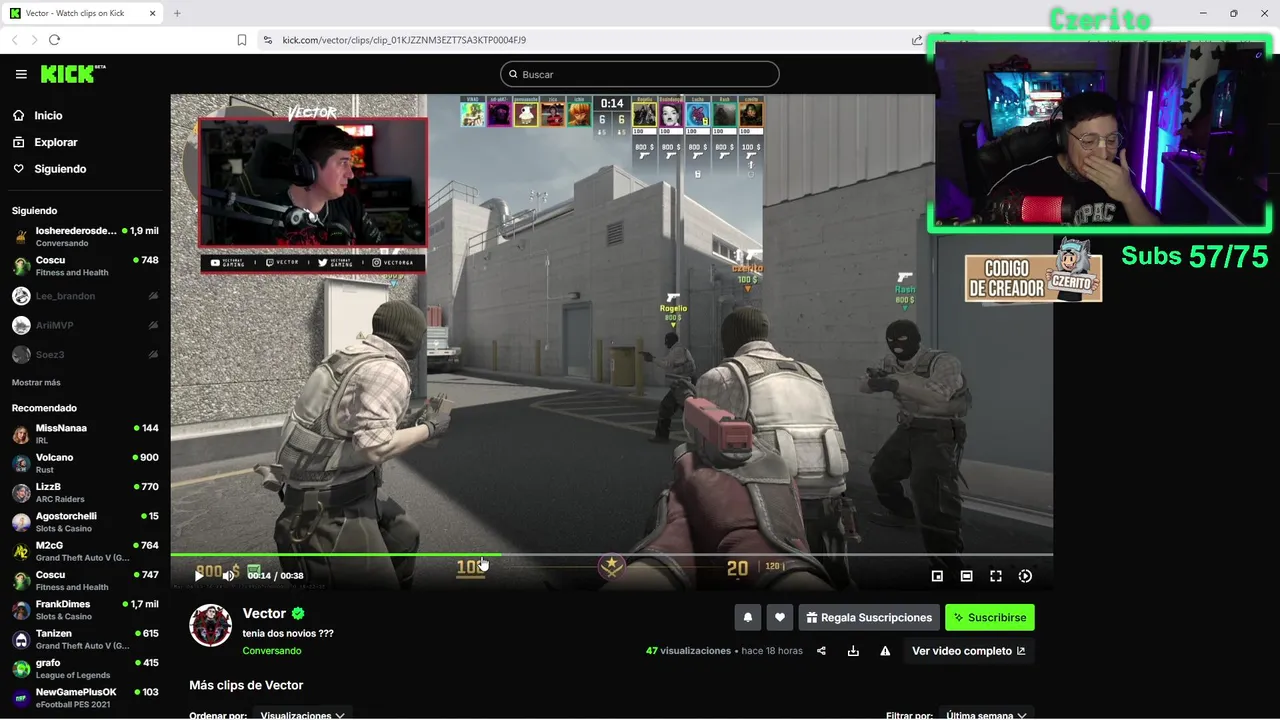Screen dimensions: 1280x720
Task: Open LizzB ARC Raiders channel
Action: coord(85,493)
